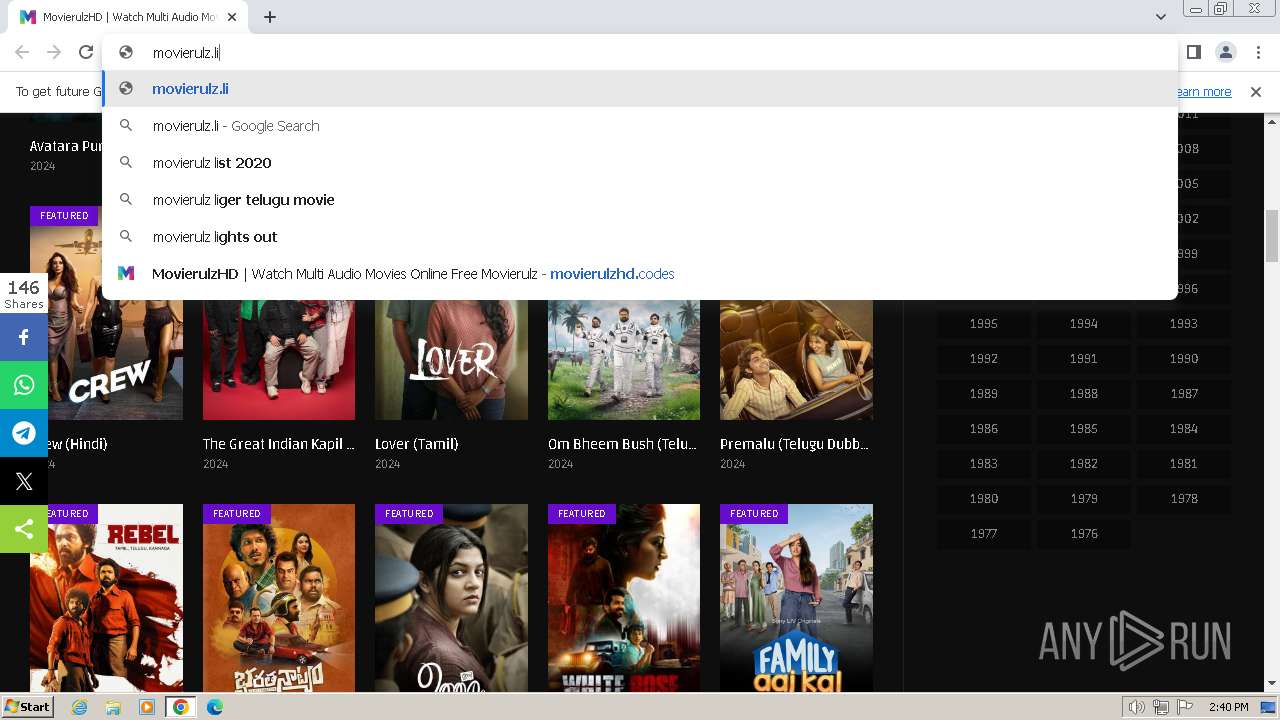This screenshot has width=1280, height=720.
Task: Open 'Lover (Tamil)' title link
Action: coord(417,444)
